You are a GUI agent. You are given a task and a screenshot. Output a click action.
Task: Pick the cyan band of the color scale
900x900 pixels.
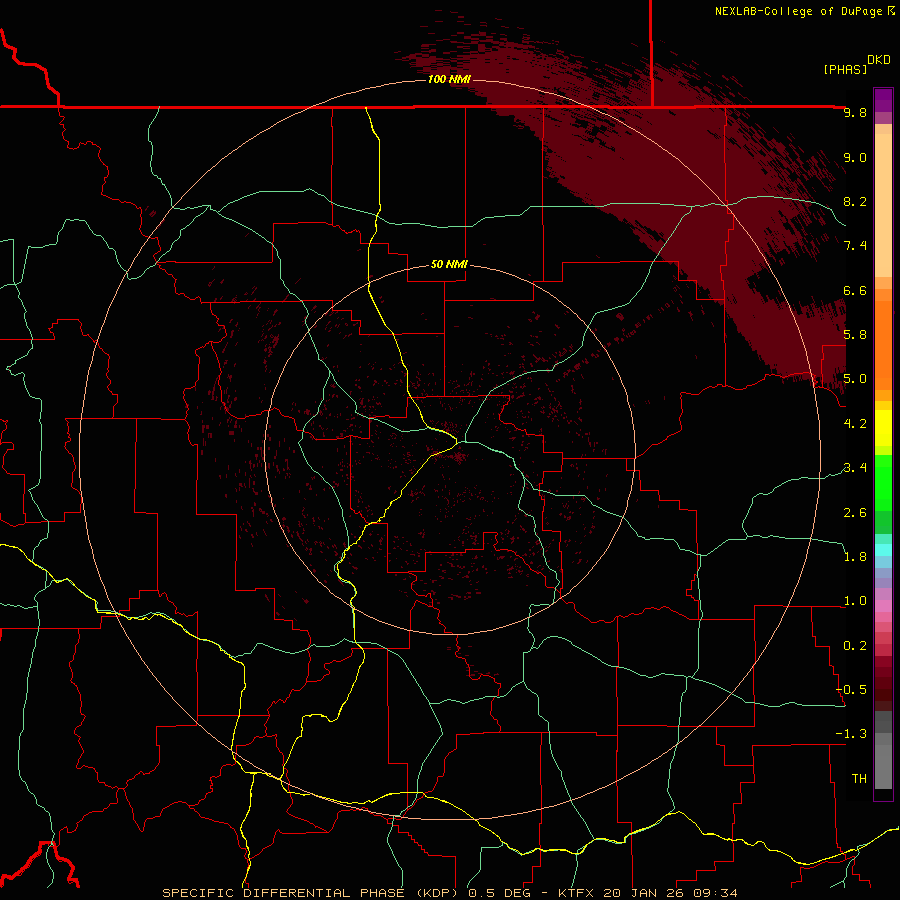pyautogui.click(x=883, y=550)
